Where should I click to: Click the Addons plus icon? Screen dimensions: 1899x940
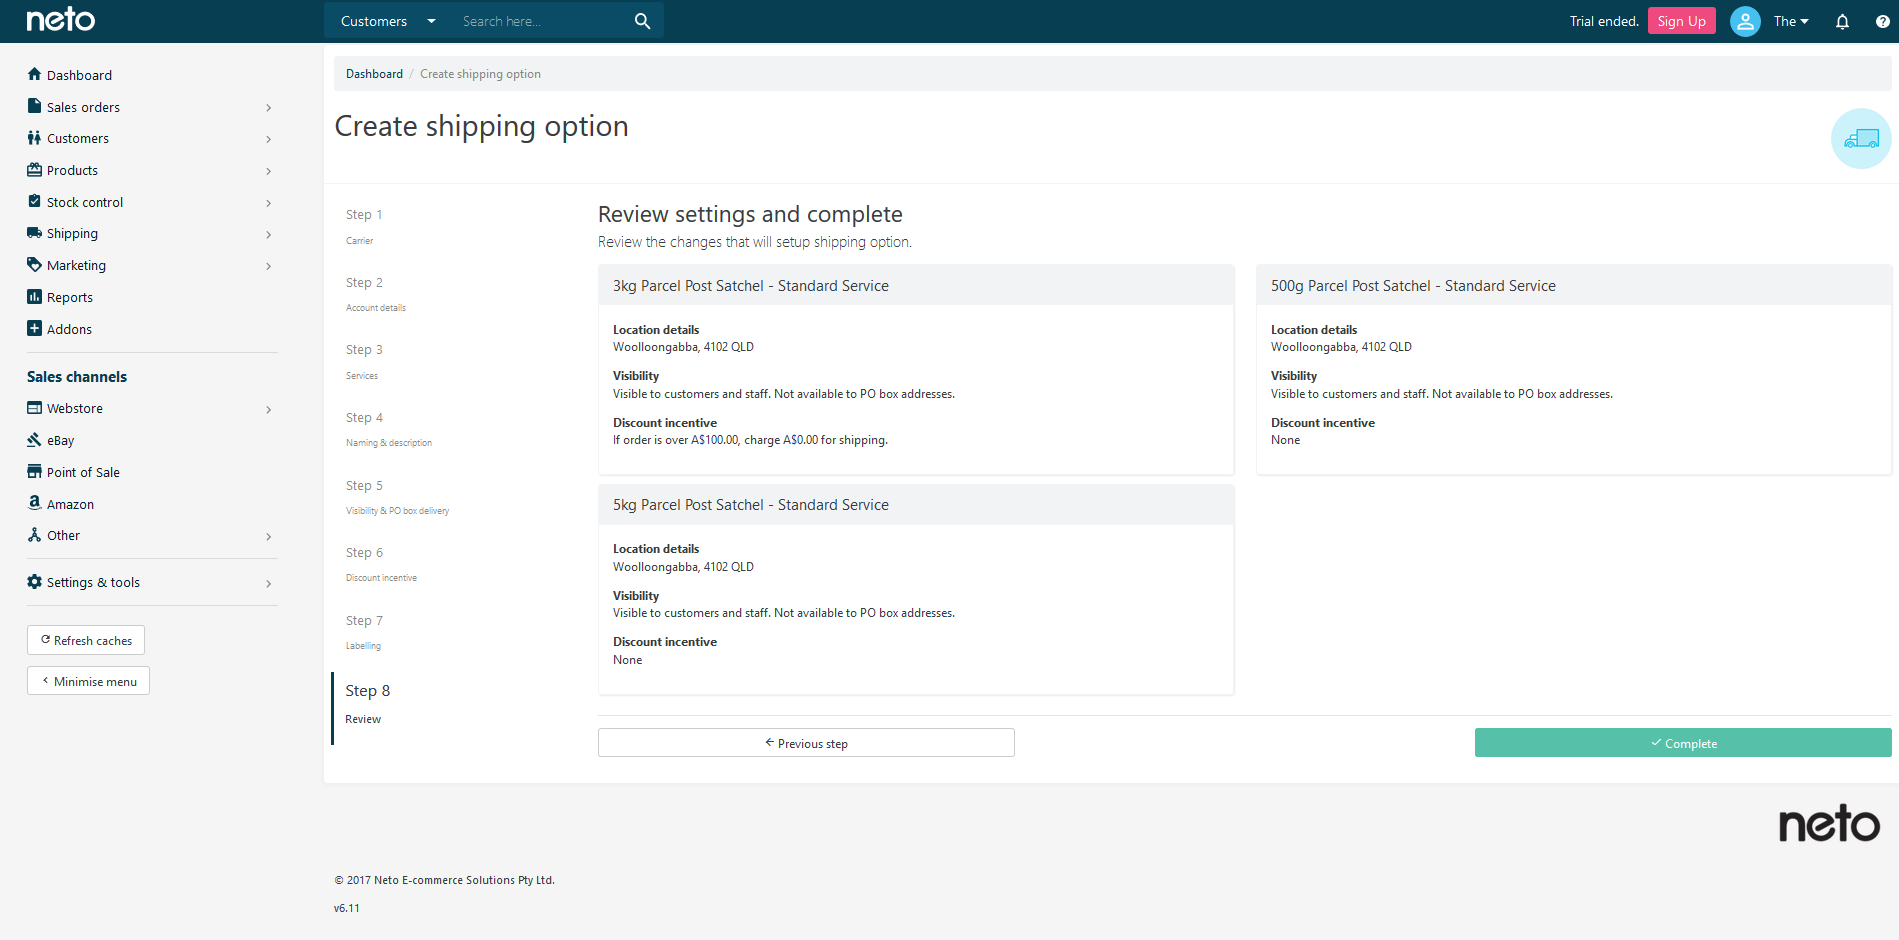pyautogui.click(x=34, y=328)
